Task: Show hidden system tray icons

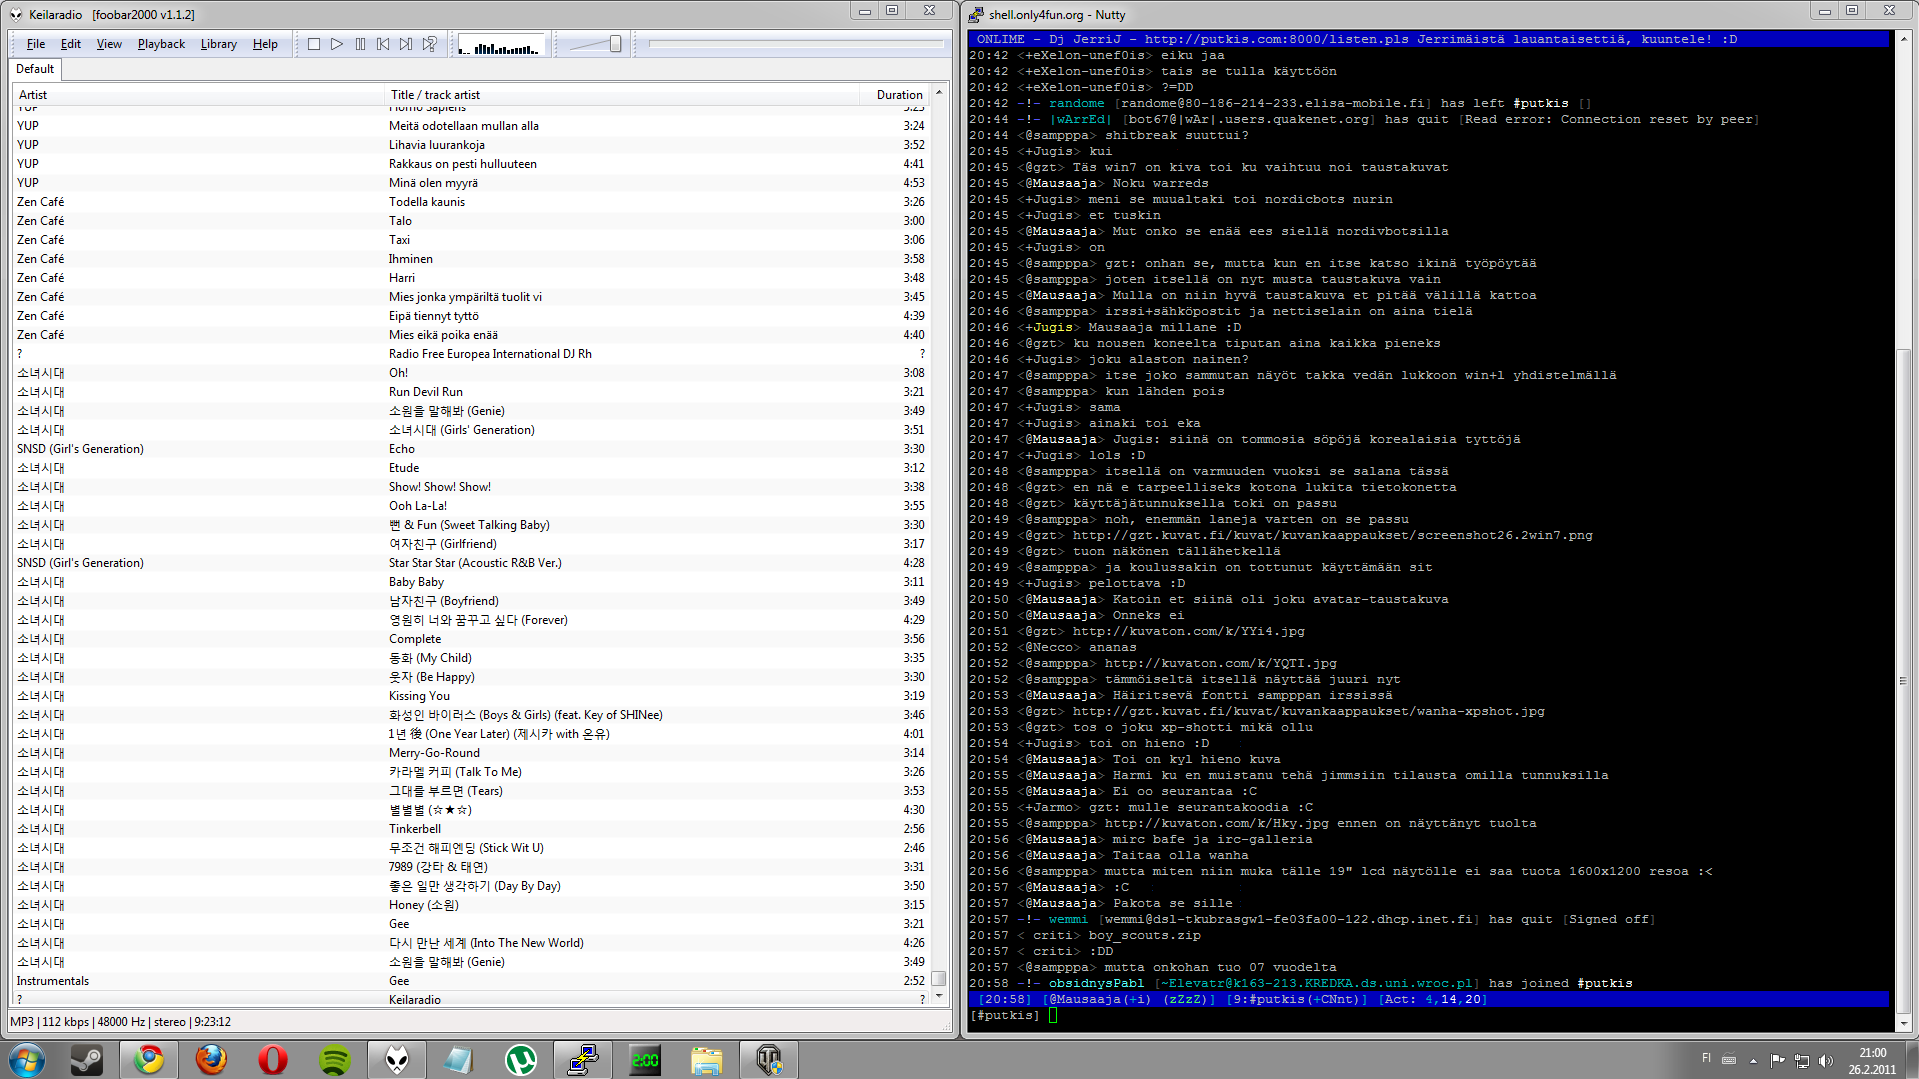Action: 1753,1060
